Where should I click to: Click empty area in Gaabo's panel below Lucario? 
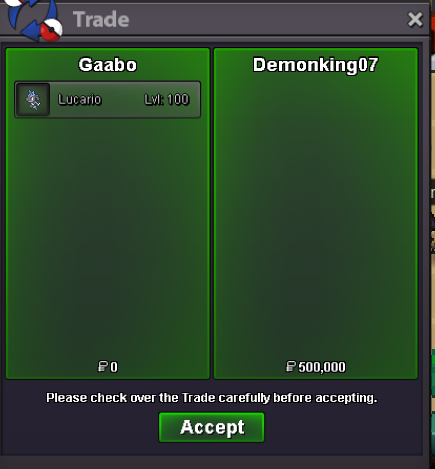108,233
